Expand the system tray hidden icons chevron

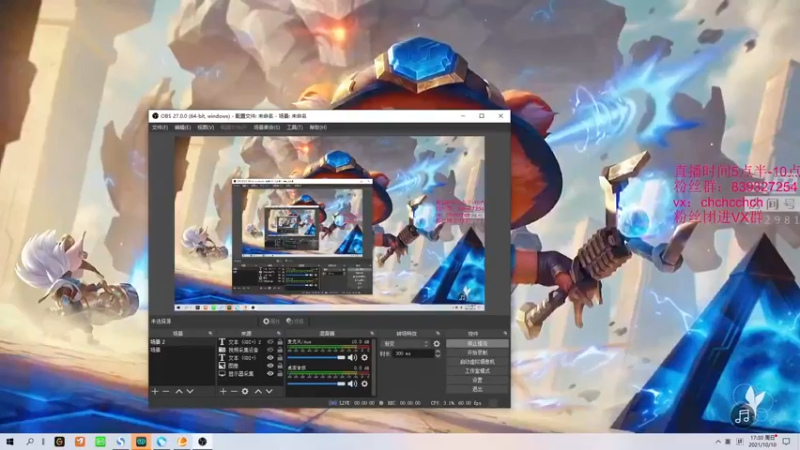coord(718,442)
